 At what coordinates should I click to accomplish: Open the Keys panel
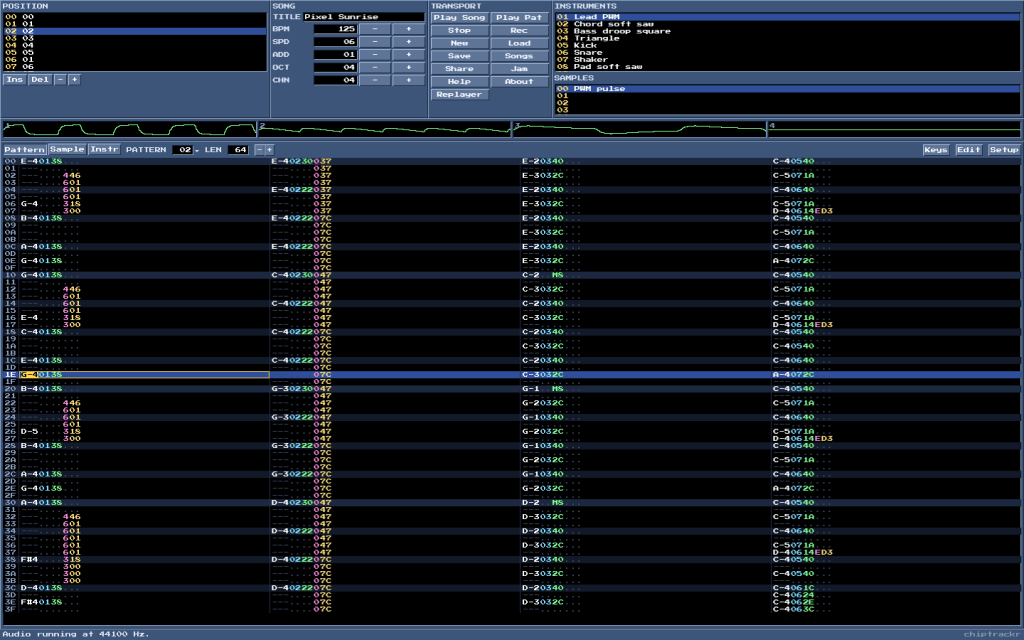coord(936,150)
